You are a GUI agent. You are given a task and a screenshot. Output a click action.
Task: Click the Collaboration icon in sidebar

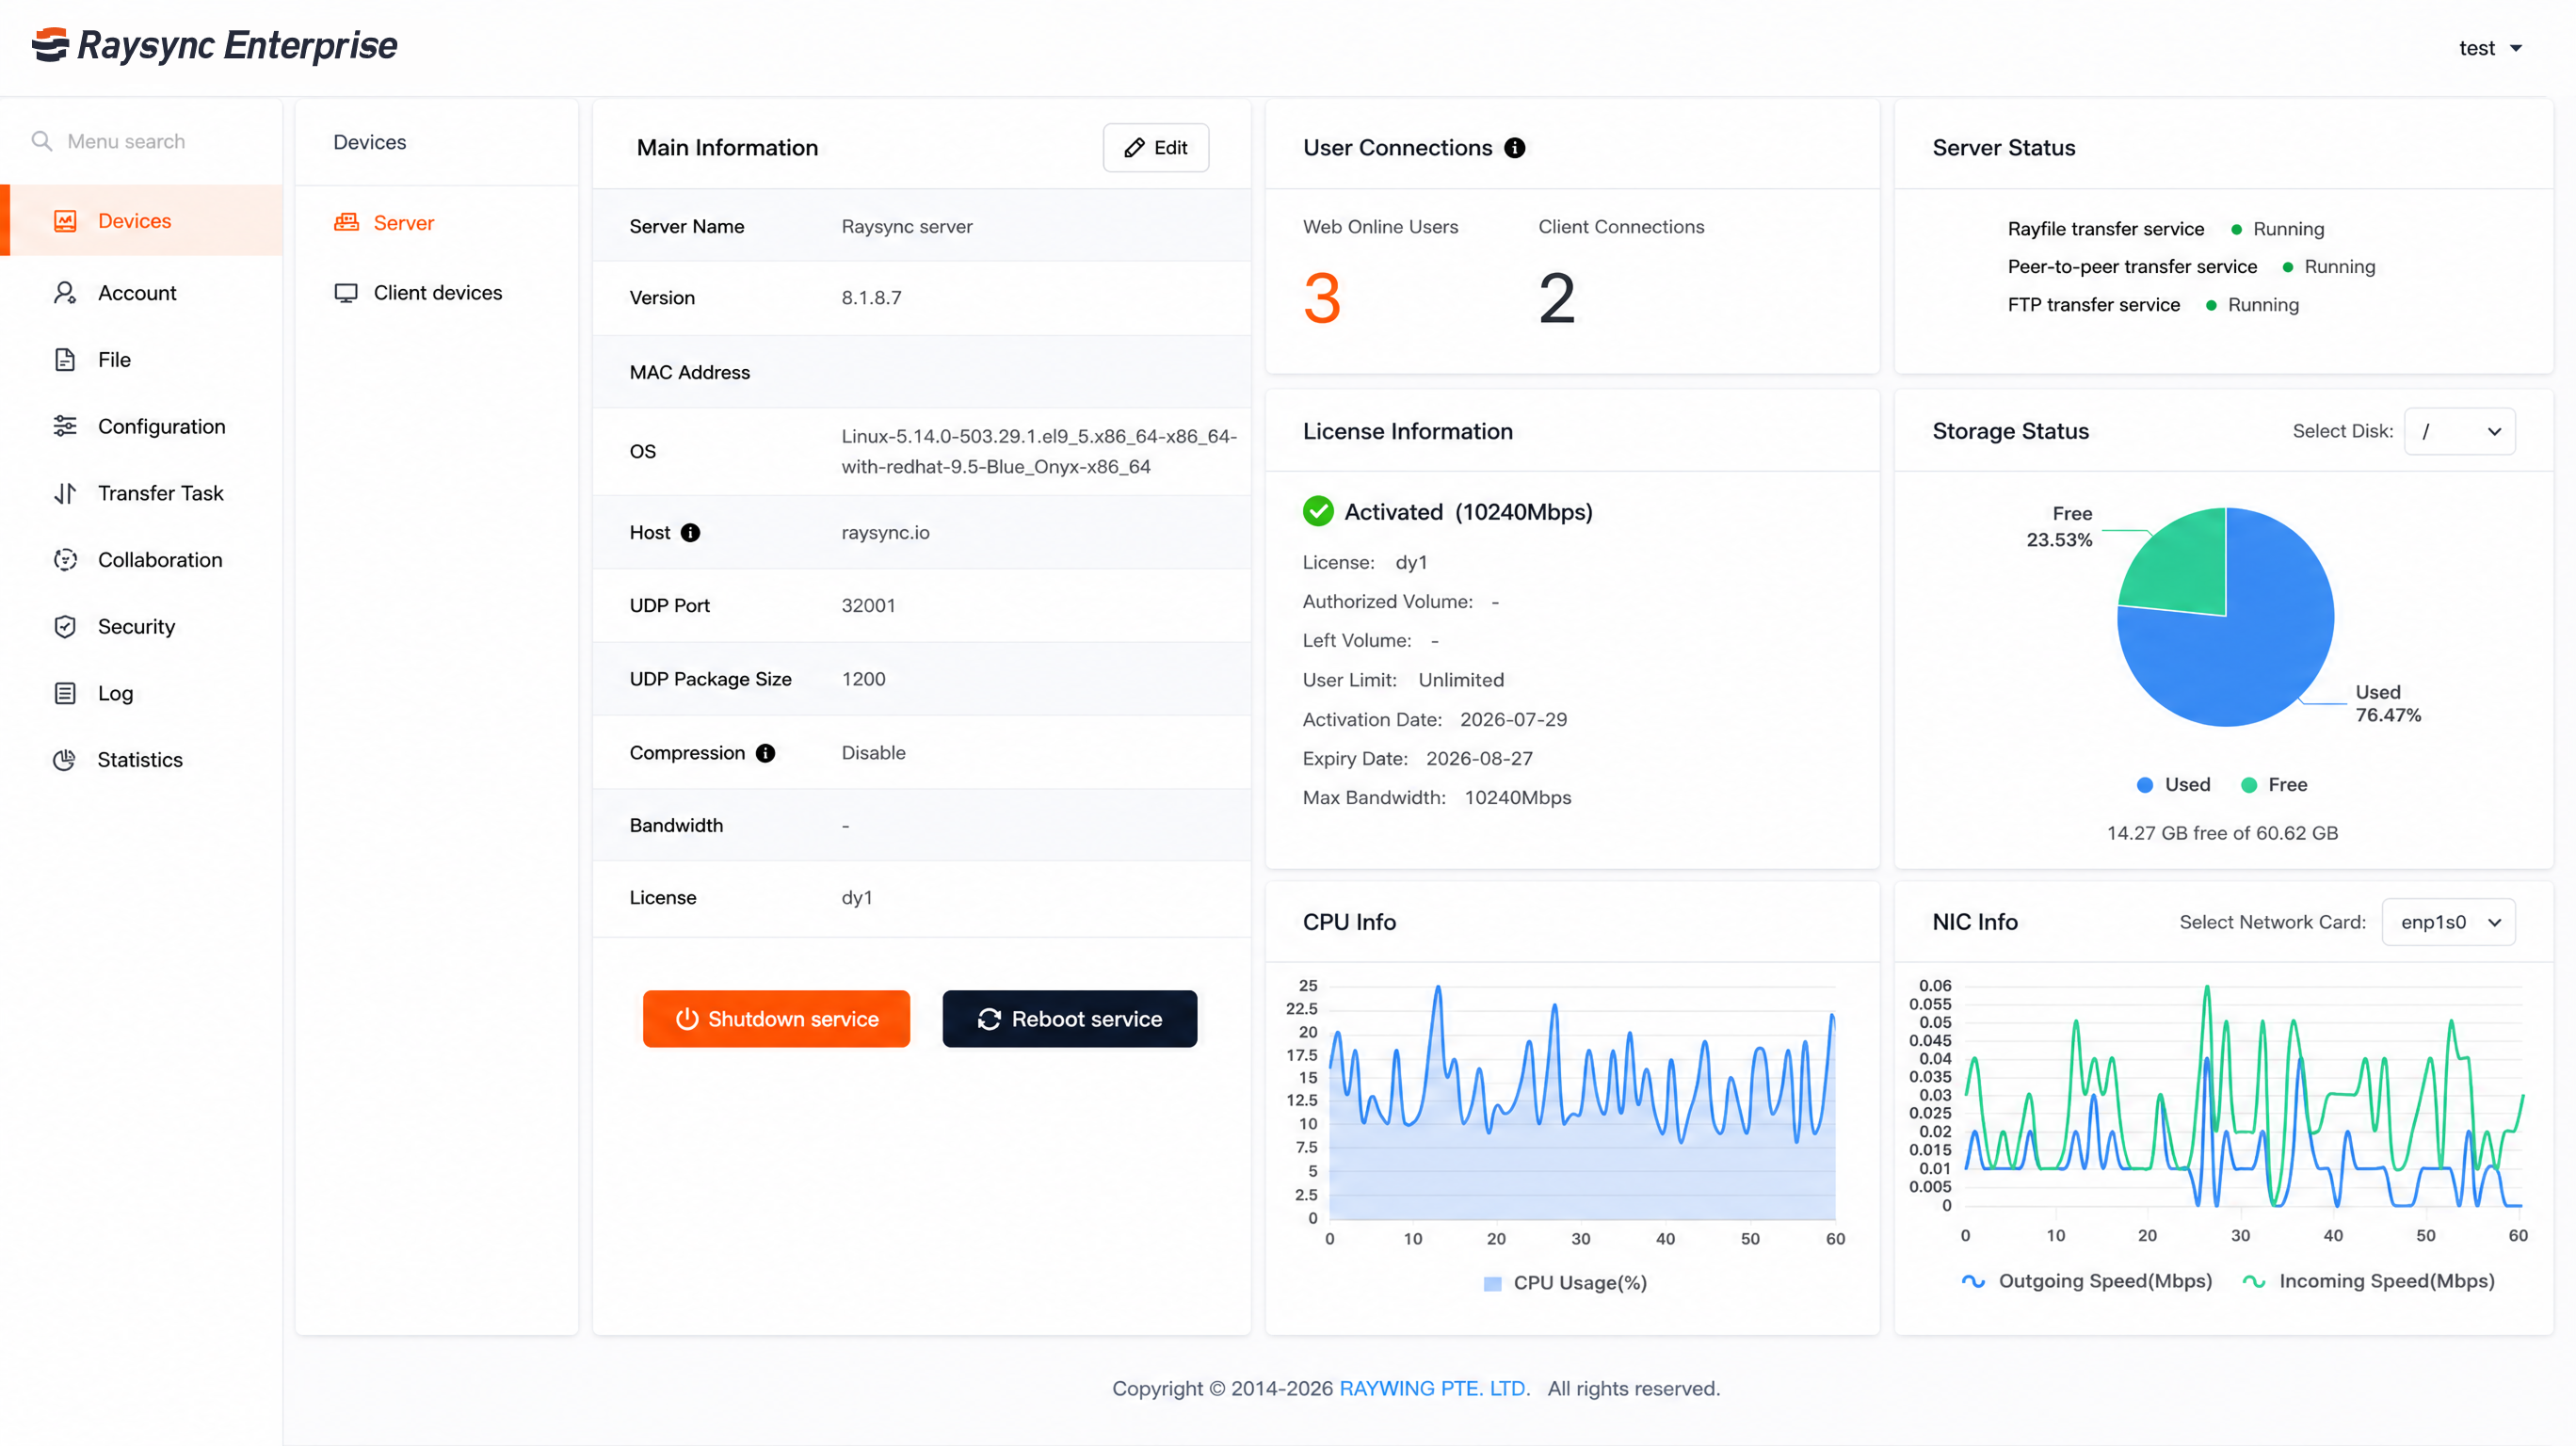pyautogui.click(x=65, y=560)
